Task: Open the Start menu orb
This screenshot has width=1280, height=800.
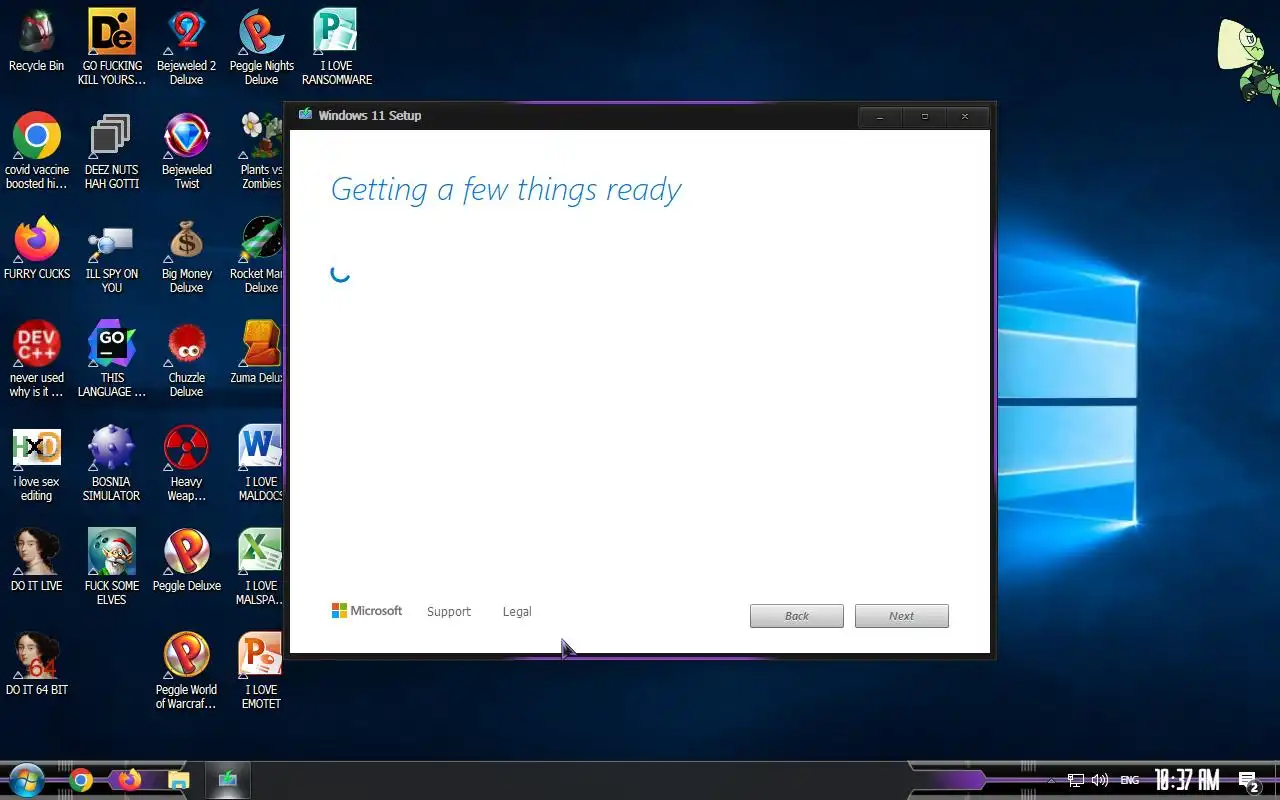Action: click(x=27, y=780)
